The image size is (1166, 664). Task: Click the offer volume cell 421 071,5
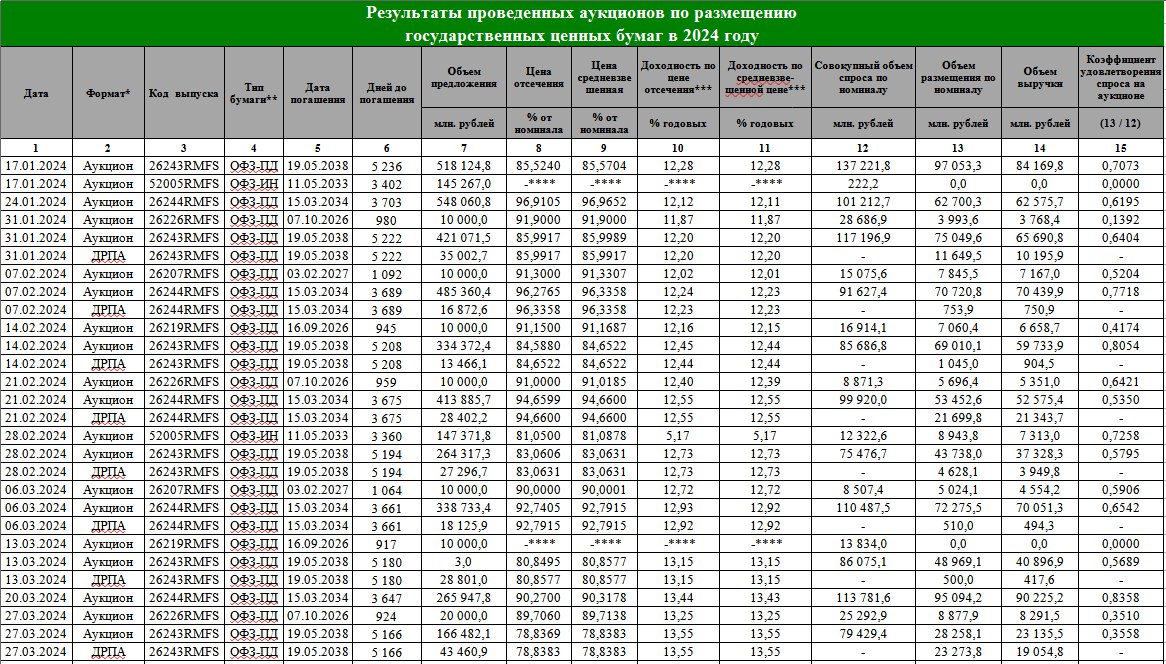(464, 238)
